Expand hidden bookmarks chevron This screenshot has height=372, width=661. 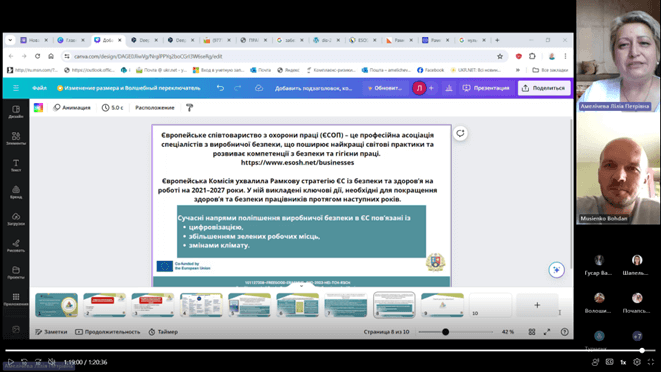pos(518,70)
